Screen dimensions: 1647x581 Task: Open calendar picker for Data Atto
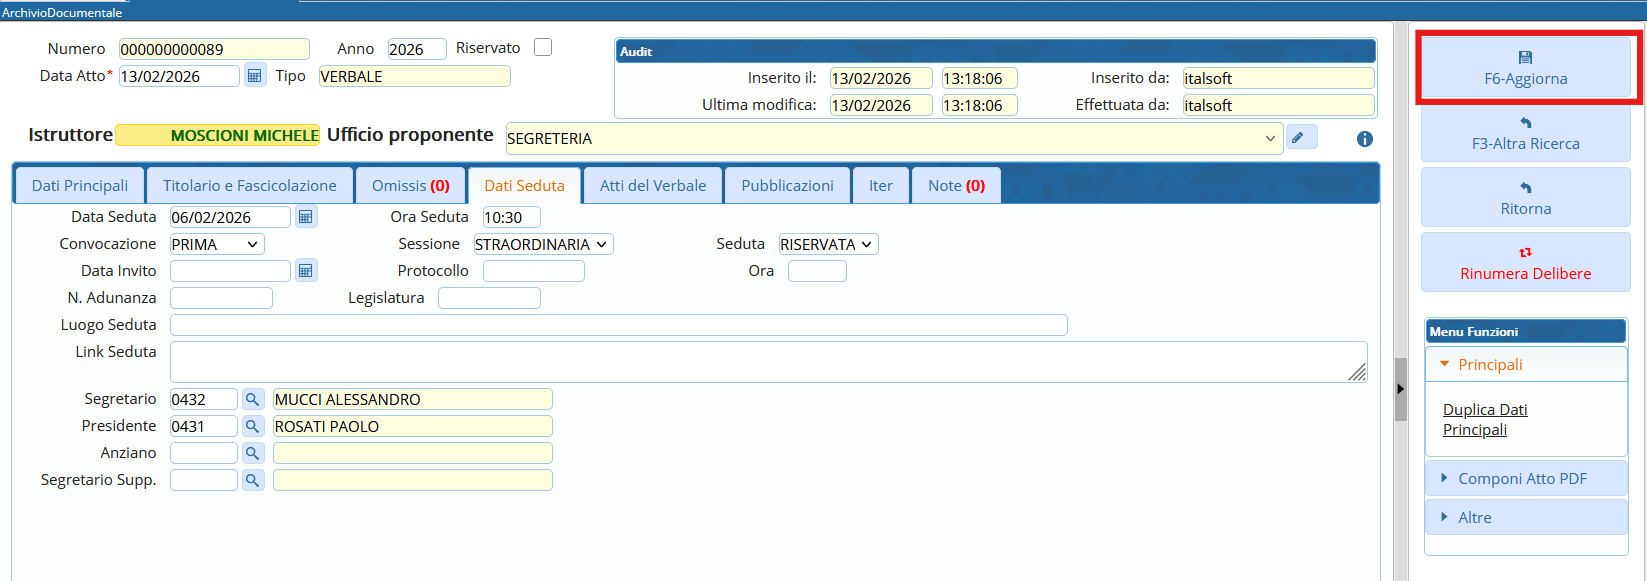[x=255, y=76]
